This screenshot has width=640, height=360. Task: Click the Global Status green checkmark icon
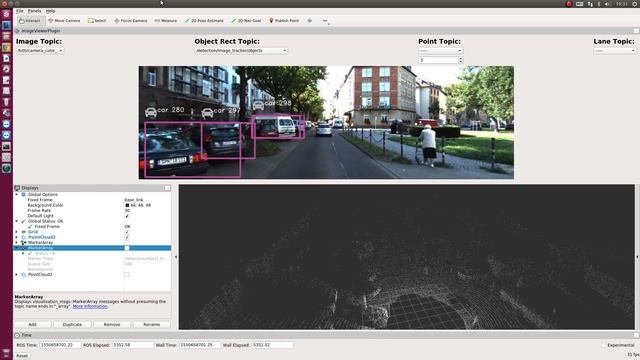point(24,221)
